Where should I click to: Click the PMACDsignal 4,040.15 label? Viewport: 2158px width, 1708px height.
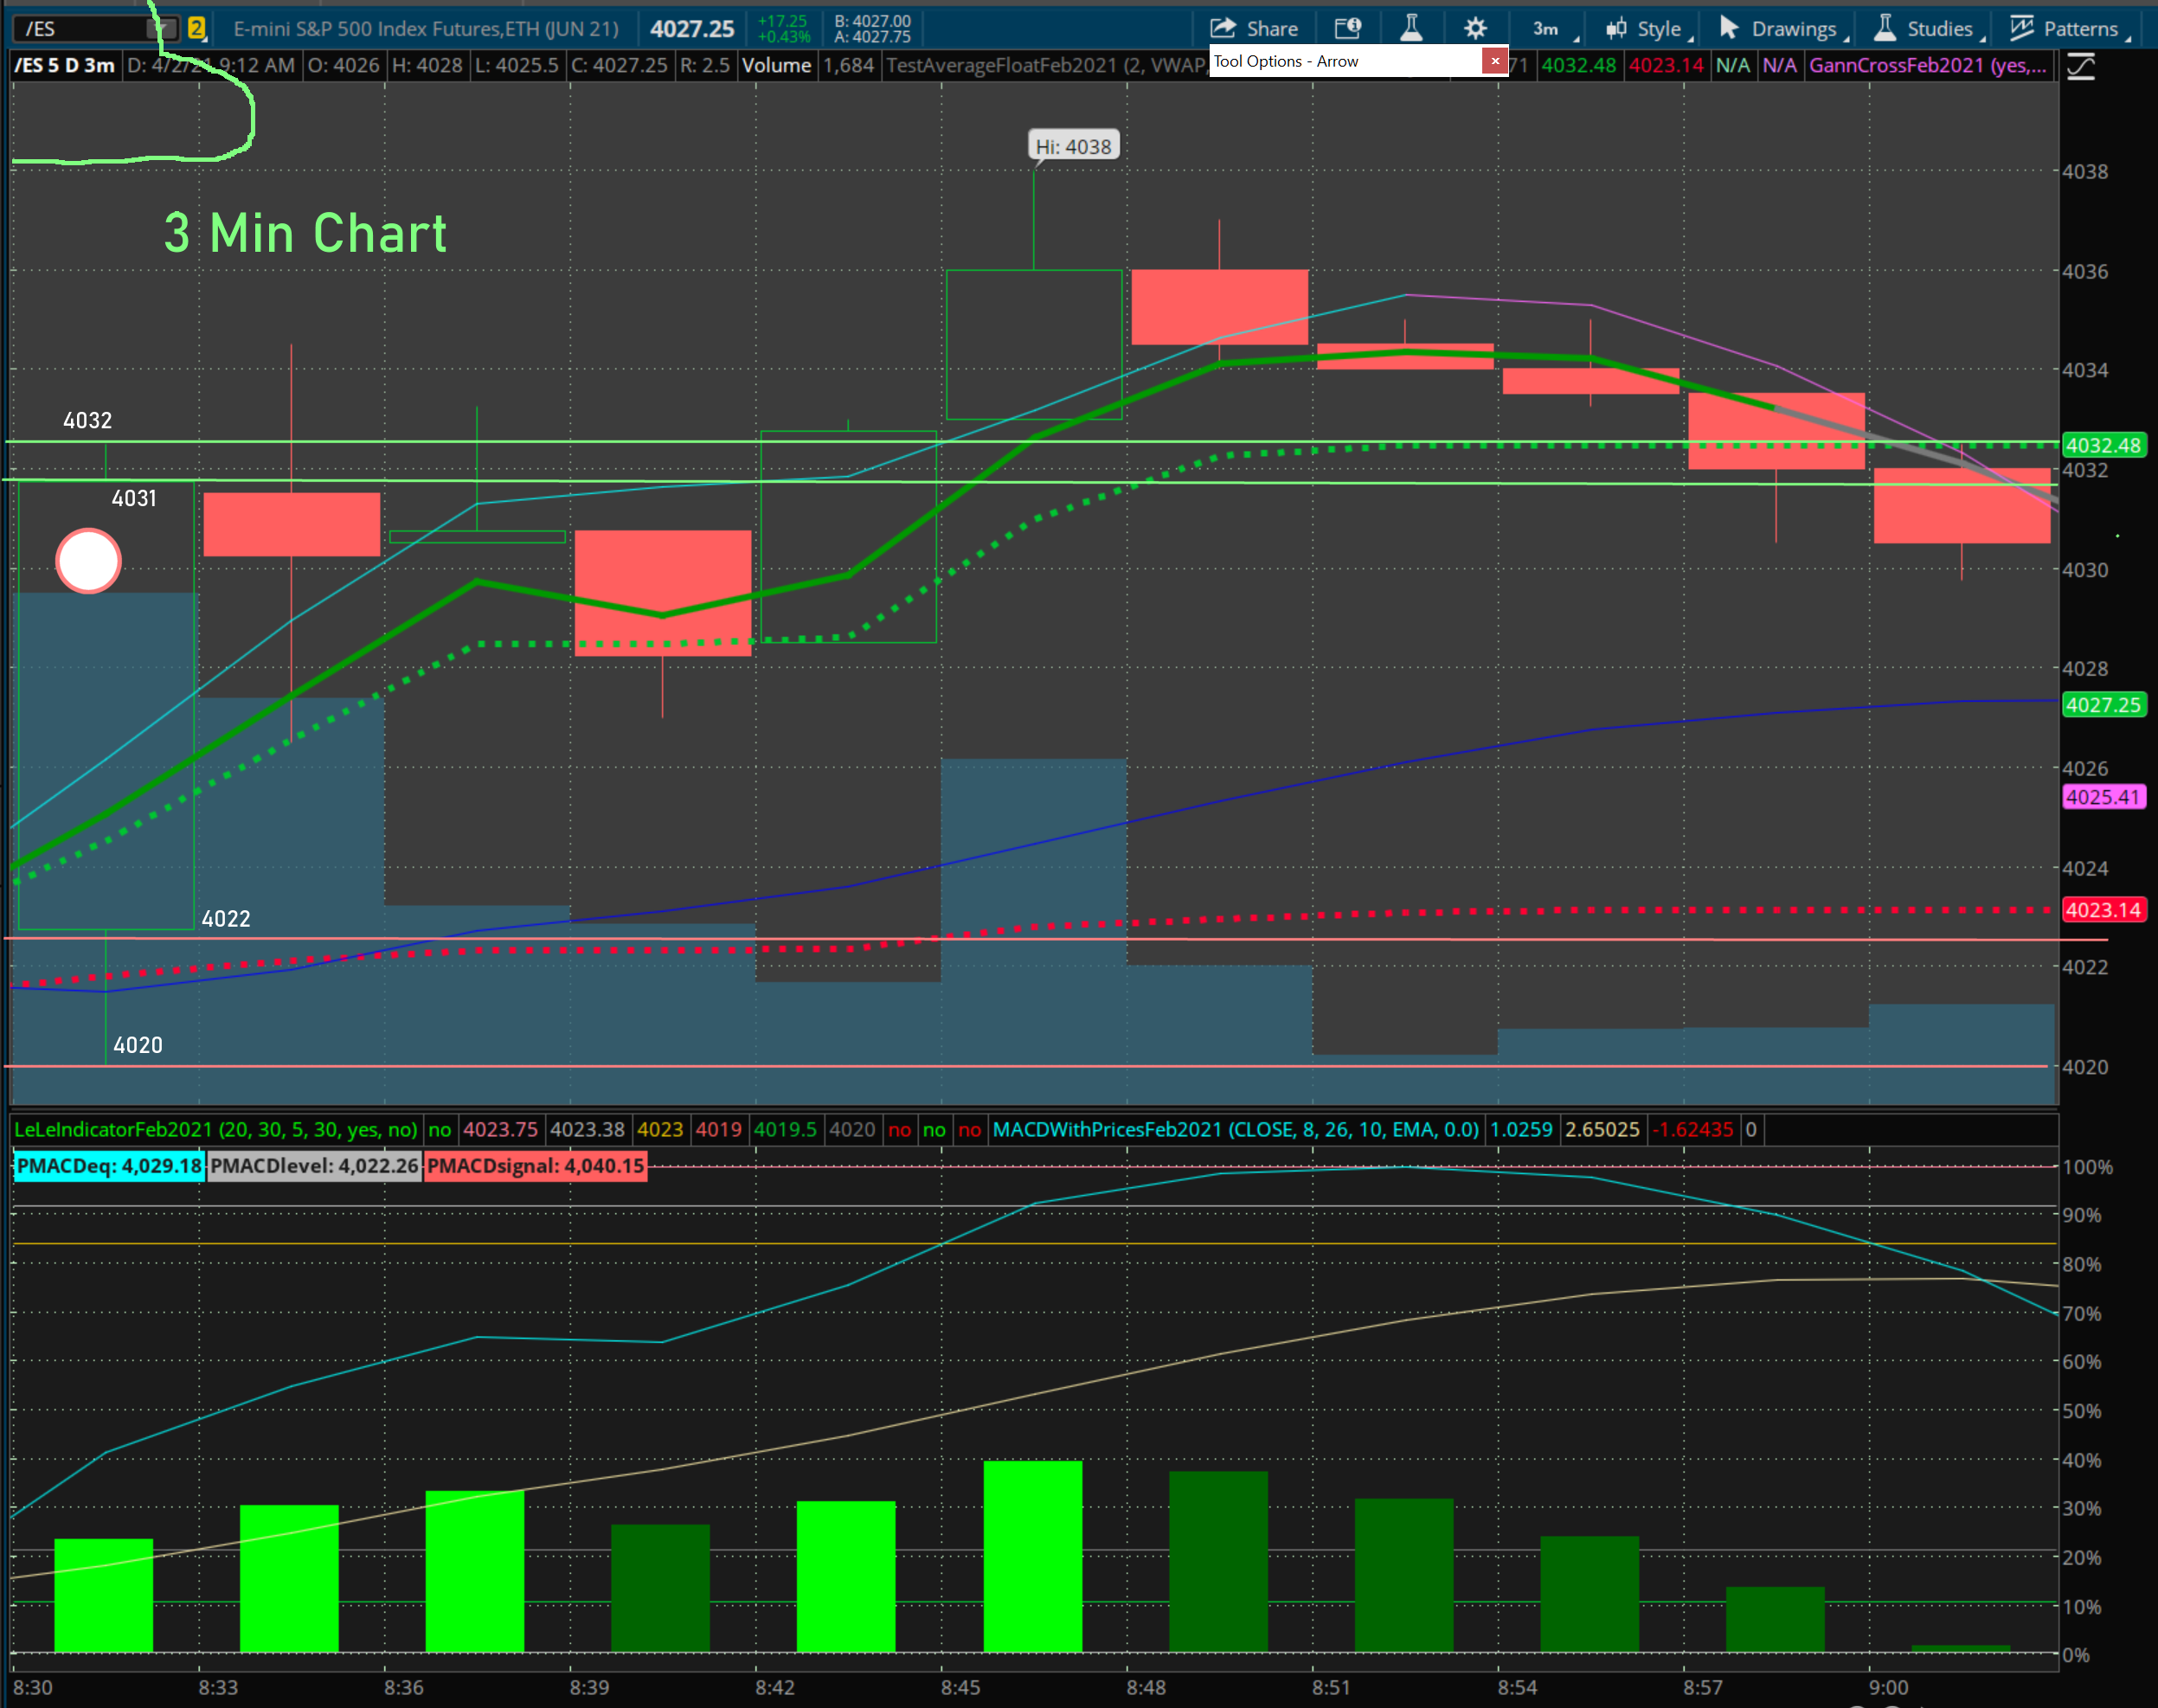[x=535, y=1166]
